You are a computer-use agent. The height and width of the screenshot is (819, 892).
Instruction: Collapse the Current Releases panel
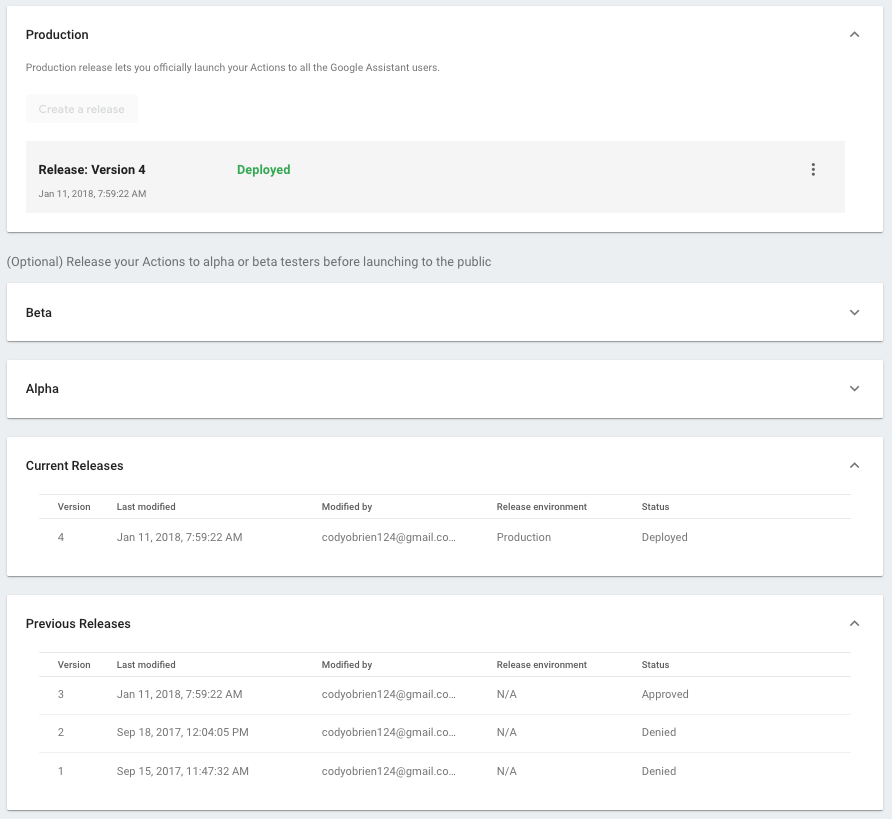click(x=855, y=465)
